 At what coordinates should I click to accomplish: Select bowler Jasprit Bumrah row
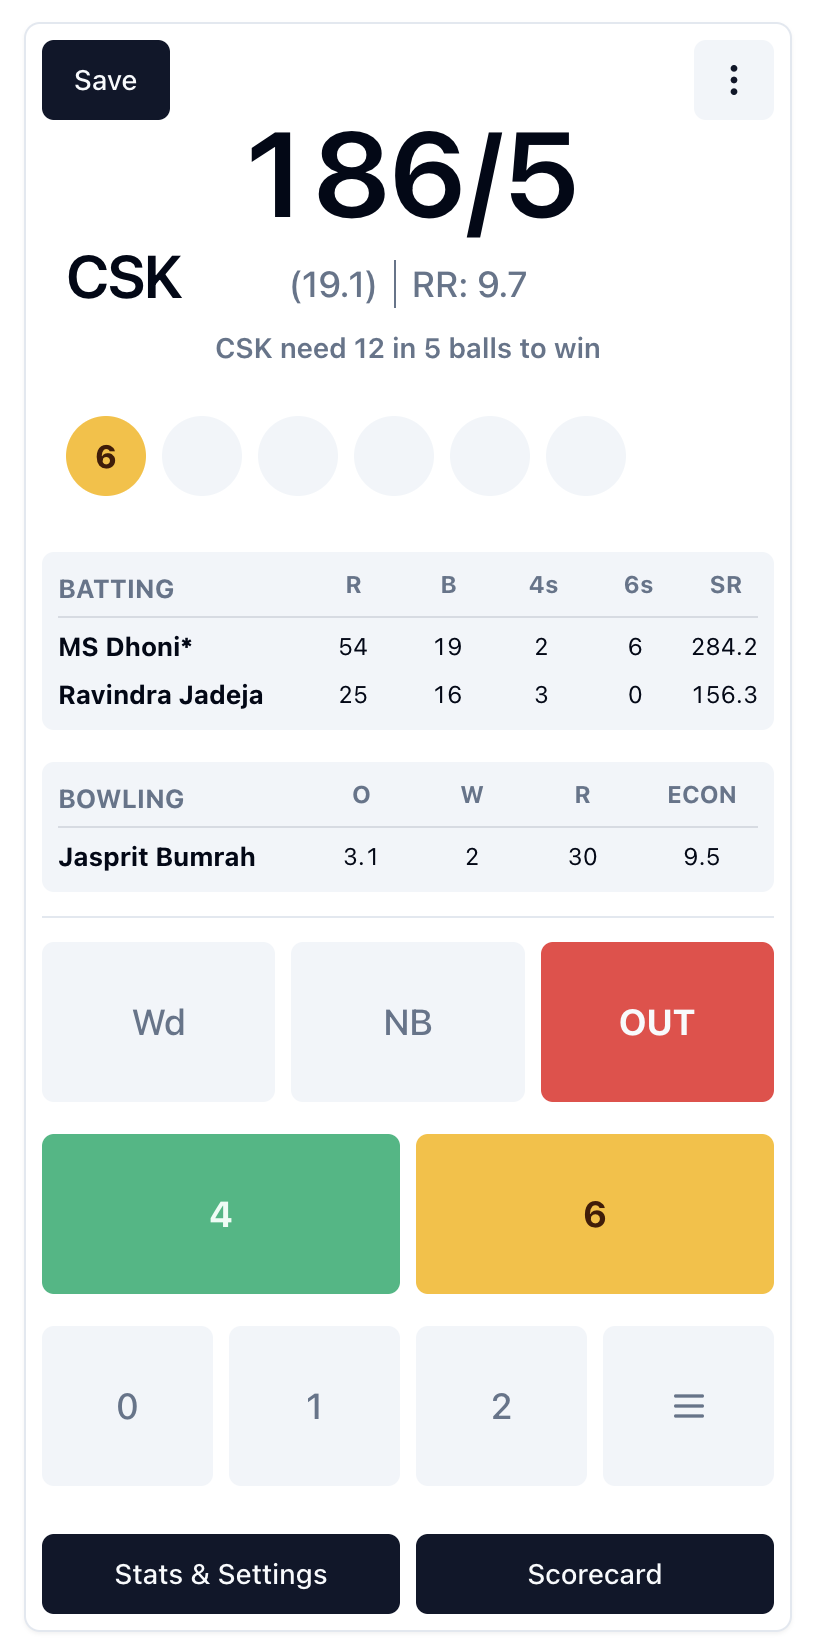[x=408, y=857]
